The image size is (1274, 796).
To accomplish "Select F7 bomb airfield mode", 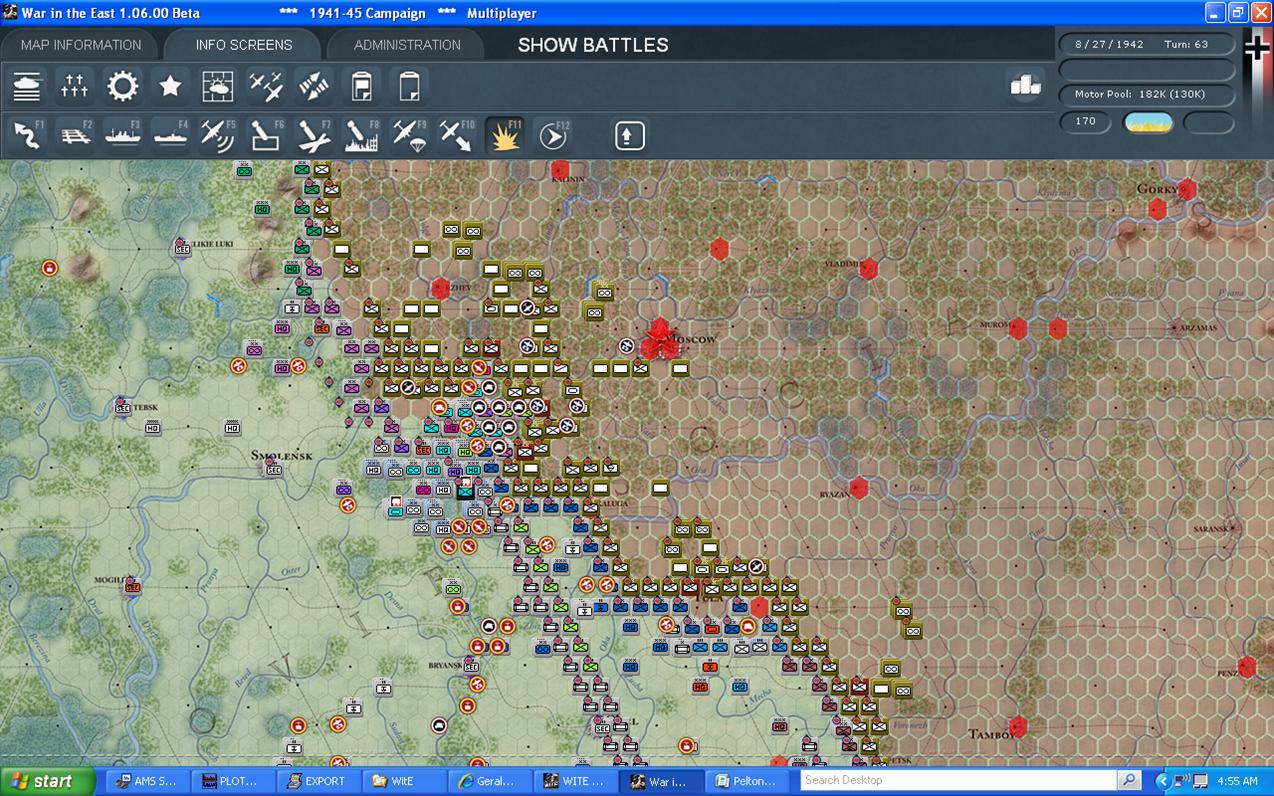I will click(x=314, y=135).
